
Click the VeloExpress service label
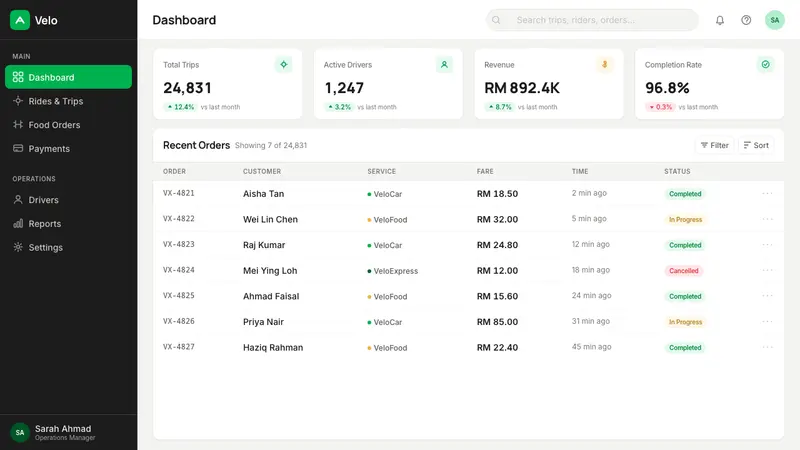coord(395,271)
